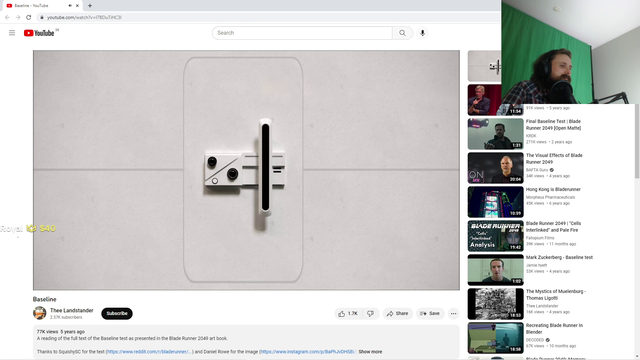640x360 pixels.
Task: Dislike the video with thumbs down
Action: [x=370, y=313]
